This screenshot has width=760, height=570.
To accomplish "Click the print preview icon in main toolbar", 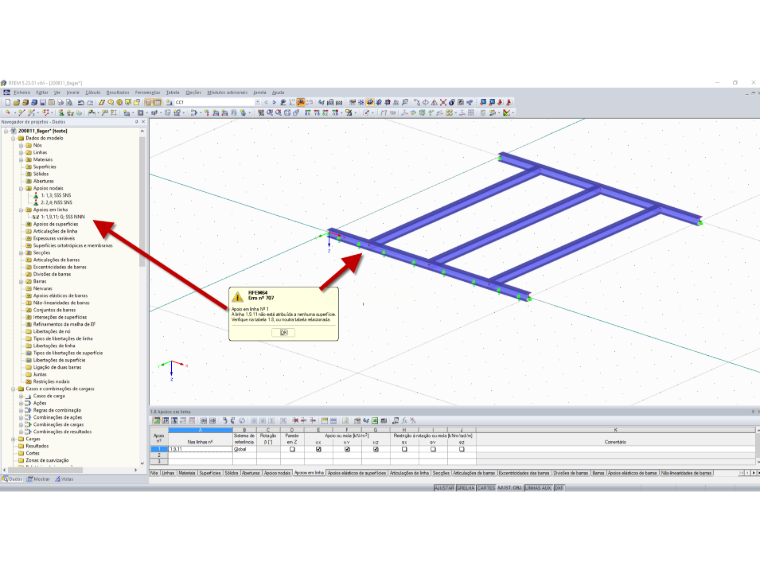I will tap(69, 102).
